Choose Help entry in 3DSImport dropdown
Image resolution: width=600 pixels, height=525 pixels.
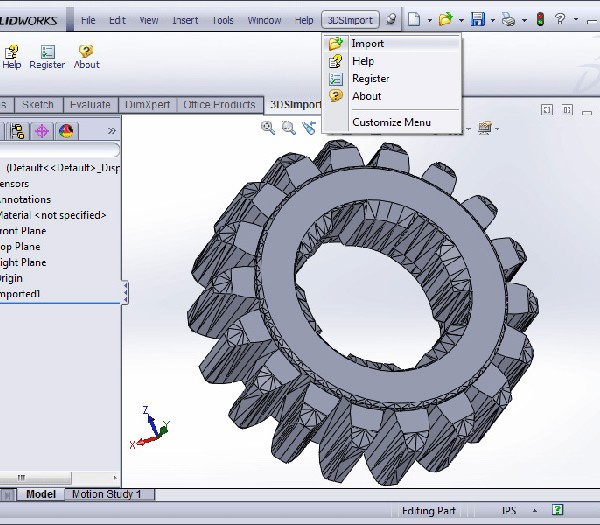[392, 61]
